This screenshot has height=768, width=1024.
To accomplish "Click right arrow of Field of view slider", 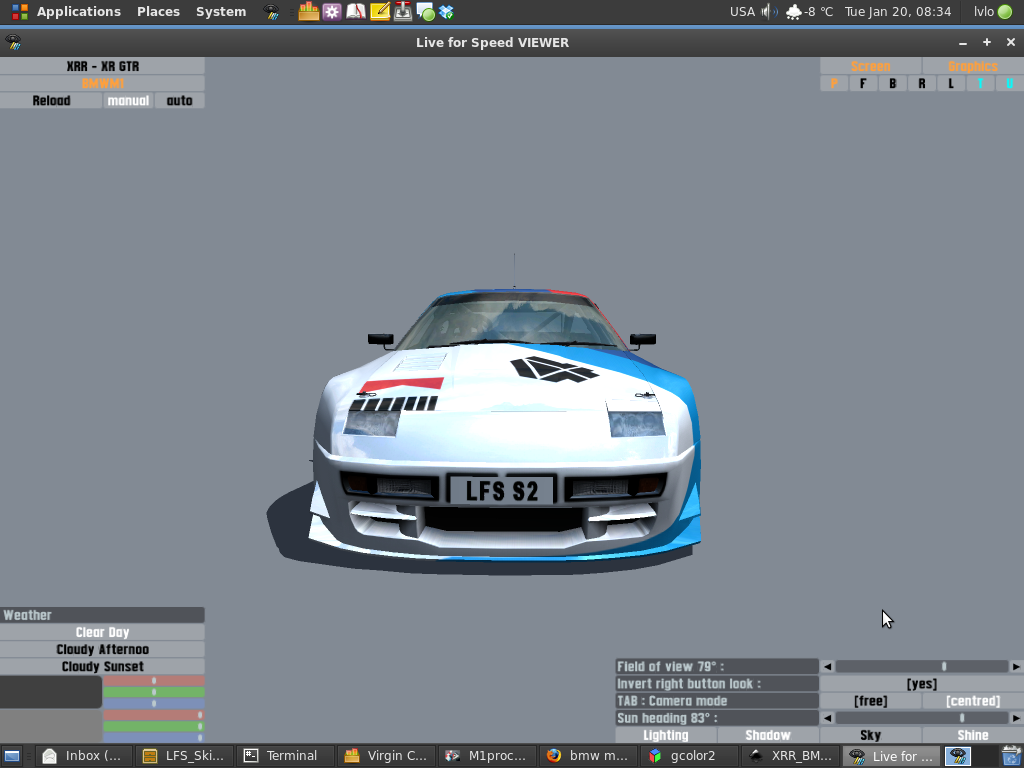I will [1016, 667].
